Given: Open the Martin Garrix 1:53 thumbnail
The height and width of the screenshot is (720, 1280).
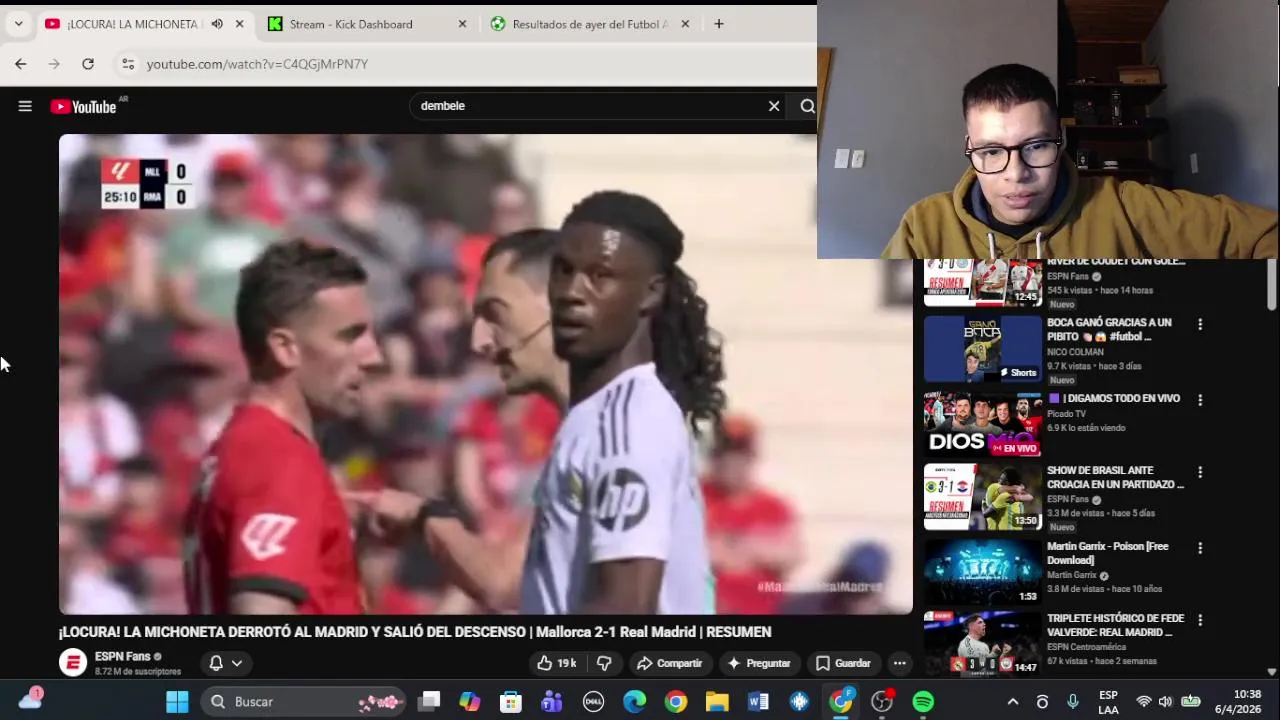Looking at the screenshot, I should 983,572.
